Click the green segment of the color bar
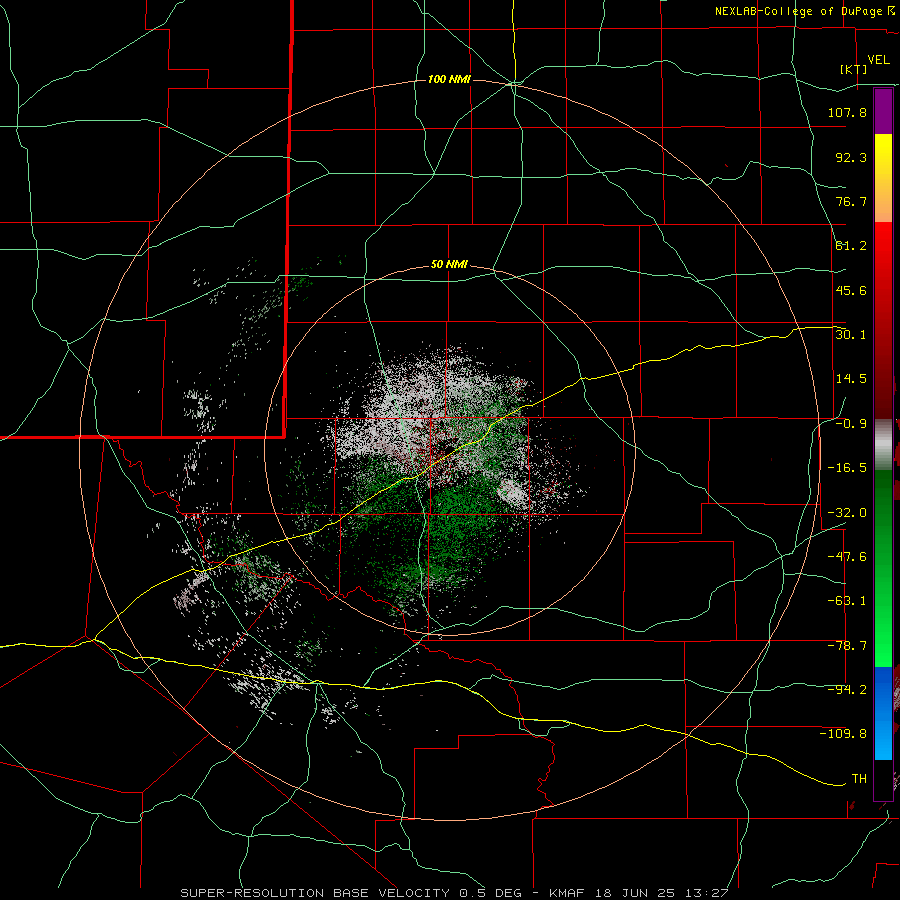Screen dimensions: 900x900 (x=883, y=568)
